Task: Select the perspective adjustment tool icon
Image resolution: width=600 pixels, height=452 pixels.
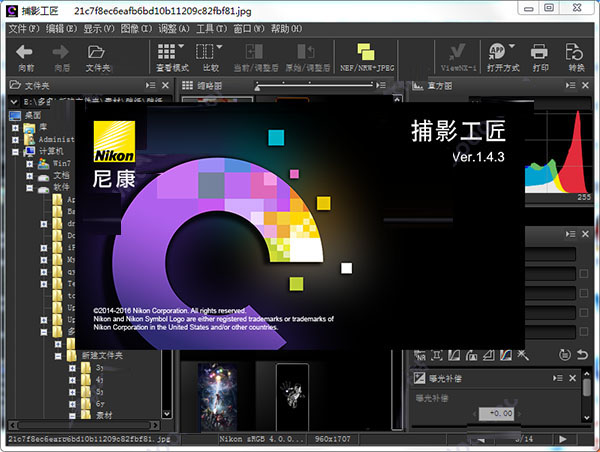Action: tap(489, 355)
